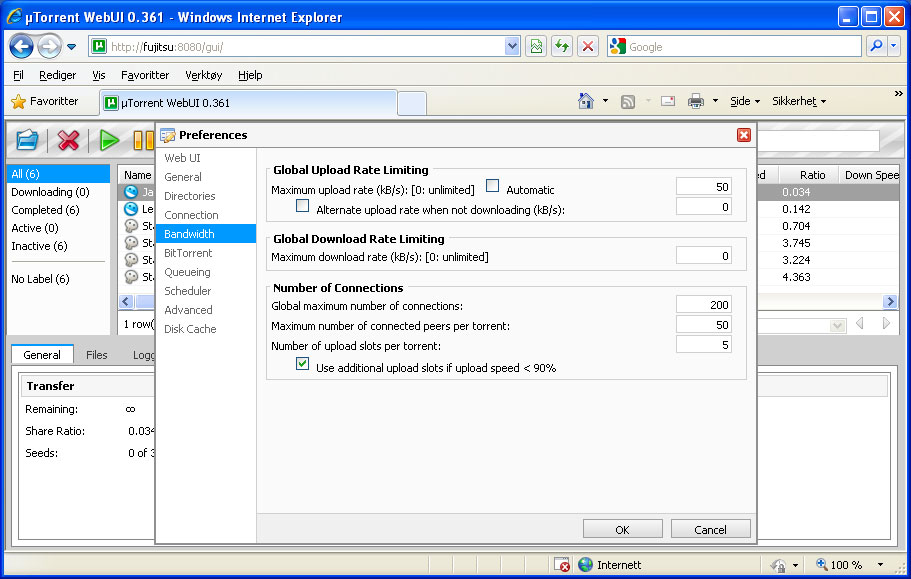Select the Inactive (6) category

(x=40, y=246)
